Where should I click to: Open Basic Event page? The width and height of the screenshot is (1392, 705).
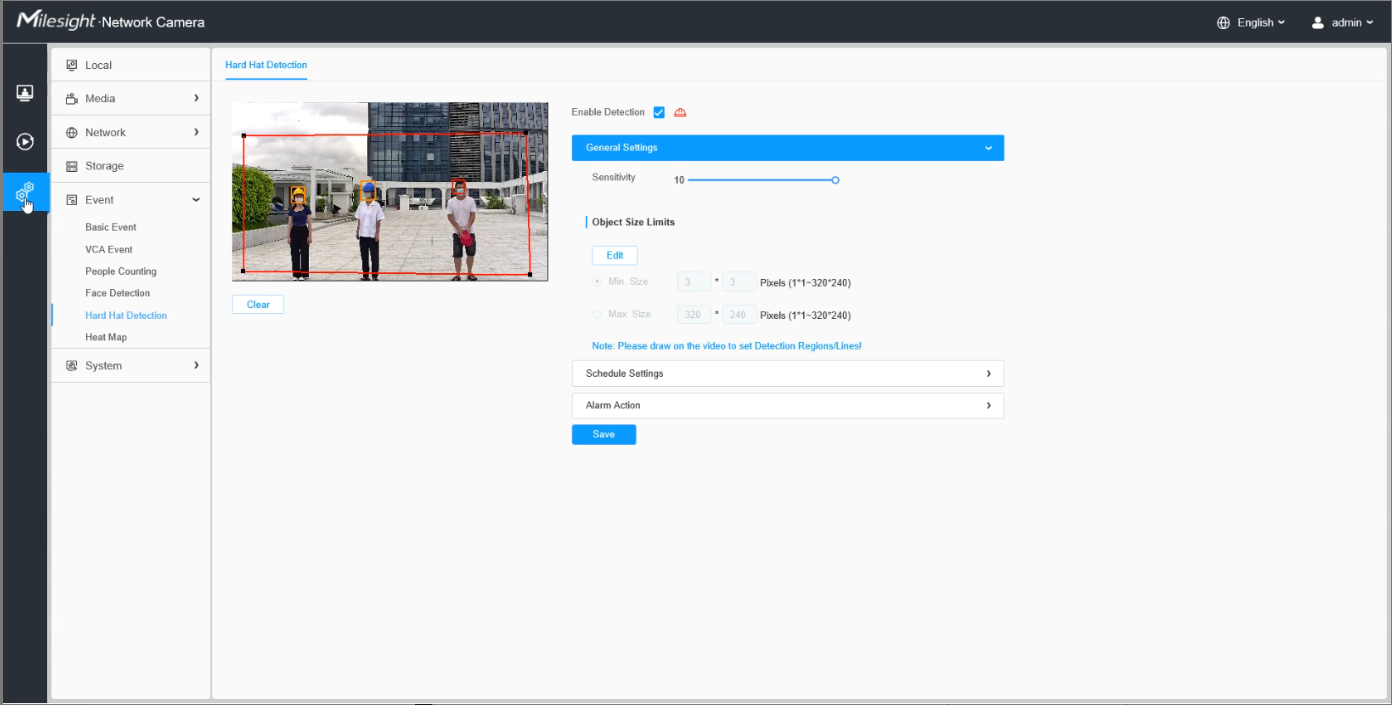[111, 227]
